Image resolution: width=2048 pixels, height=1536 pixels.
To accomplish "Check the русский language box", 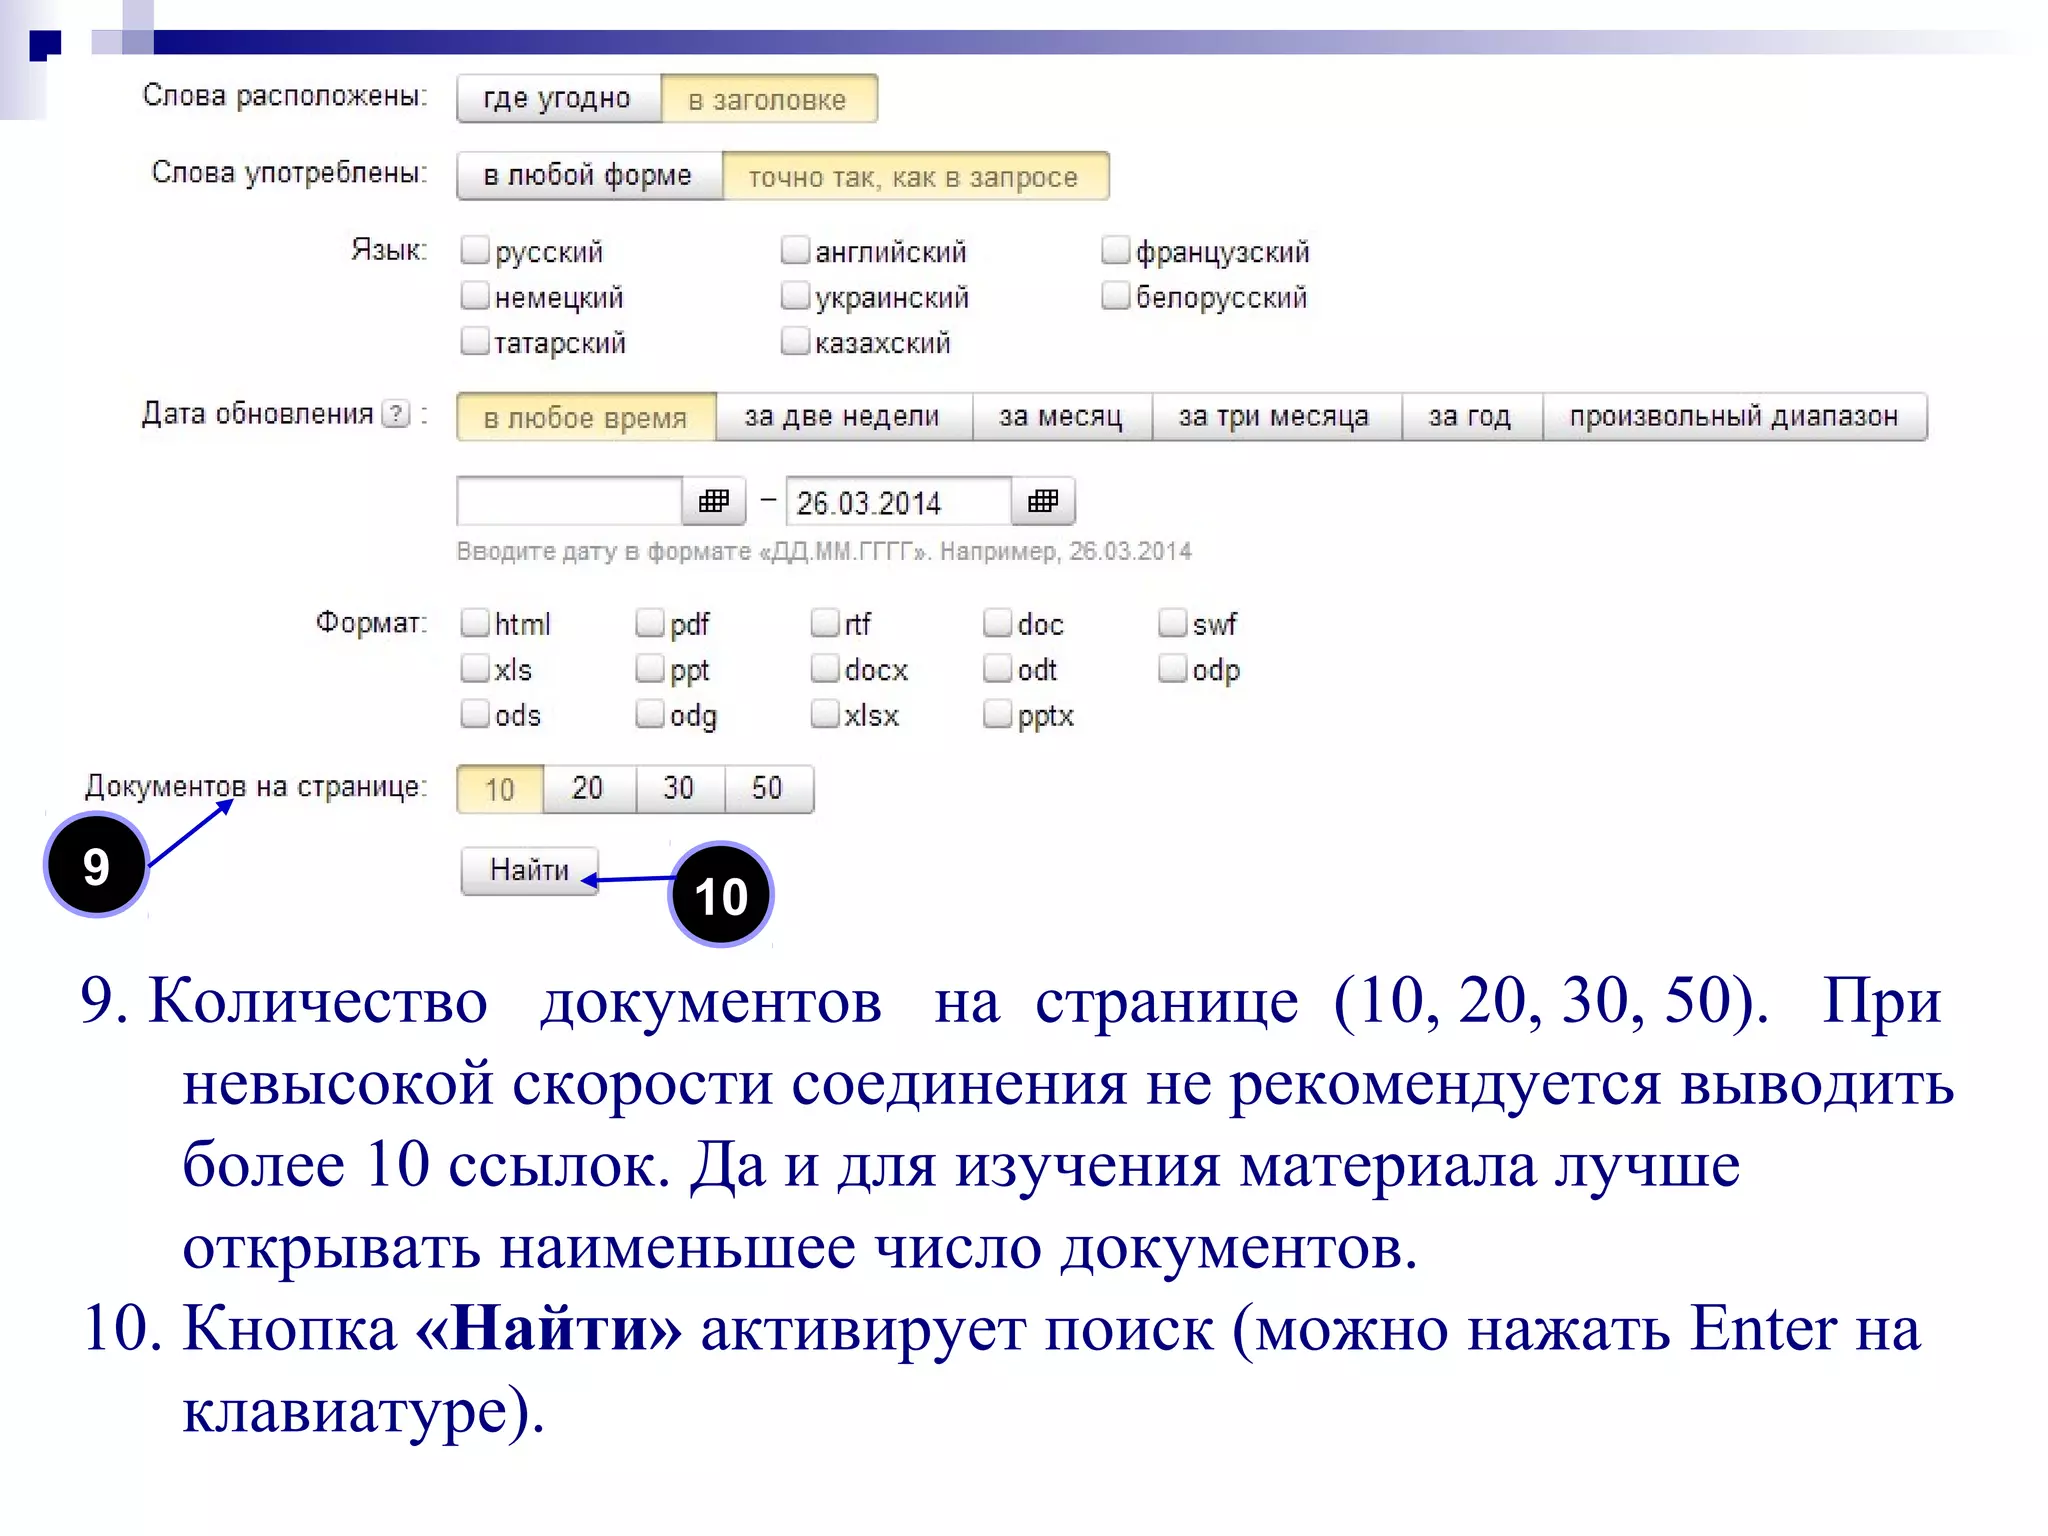I will point(475,249).
